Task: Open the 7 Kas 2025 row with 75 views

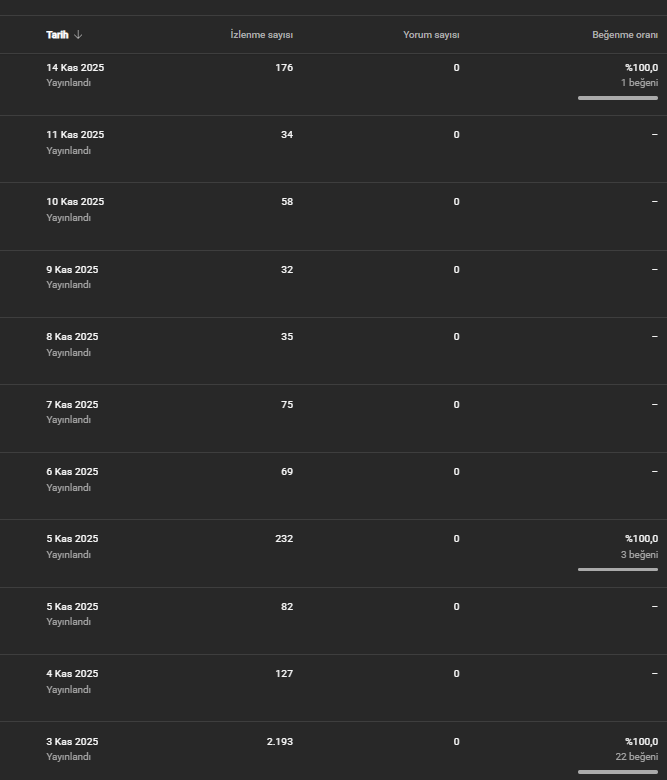Action: tap(333, 418)
